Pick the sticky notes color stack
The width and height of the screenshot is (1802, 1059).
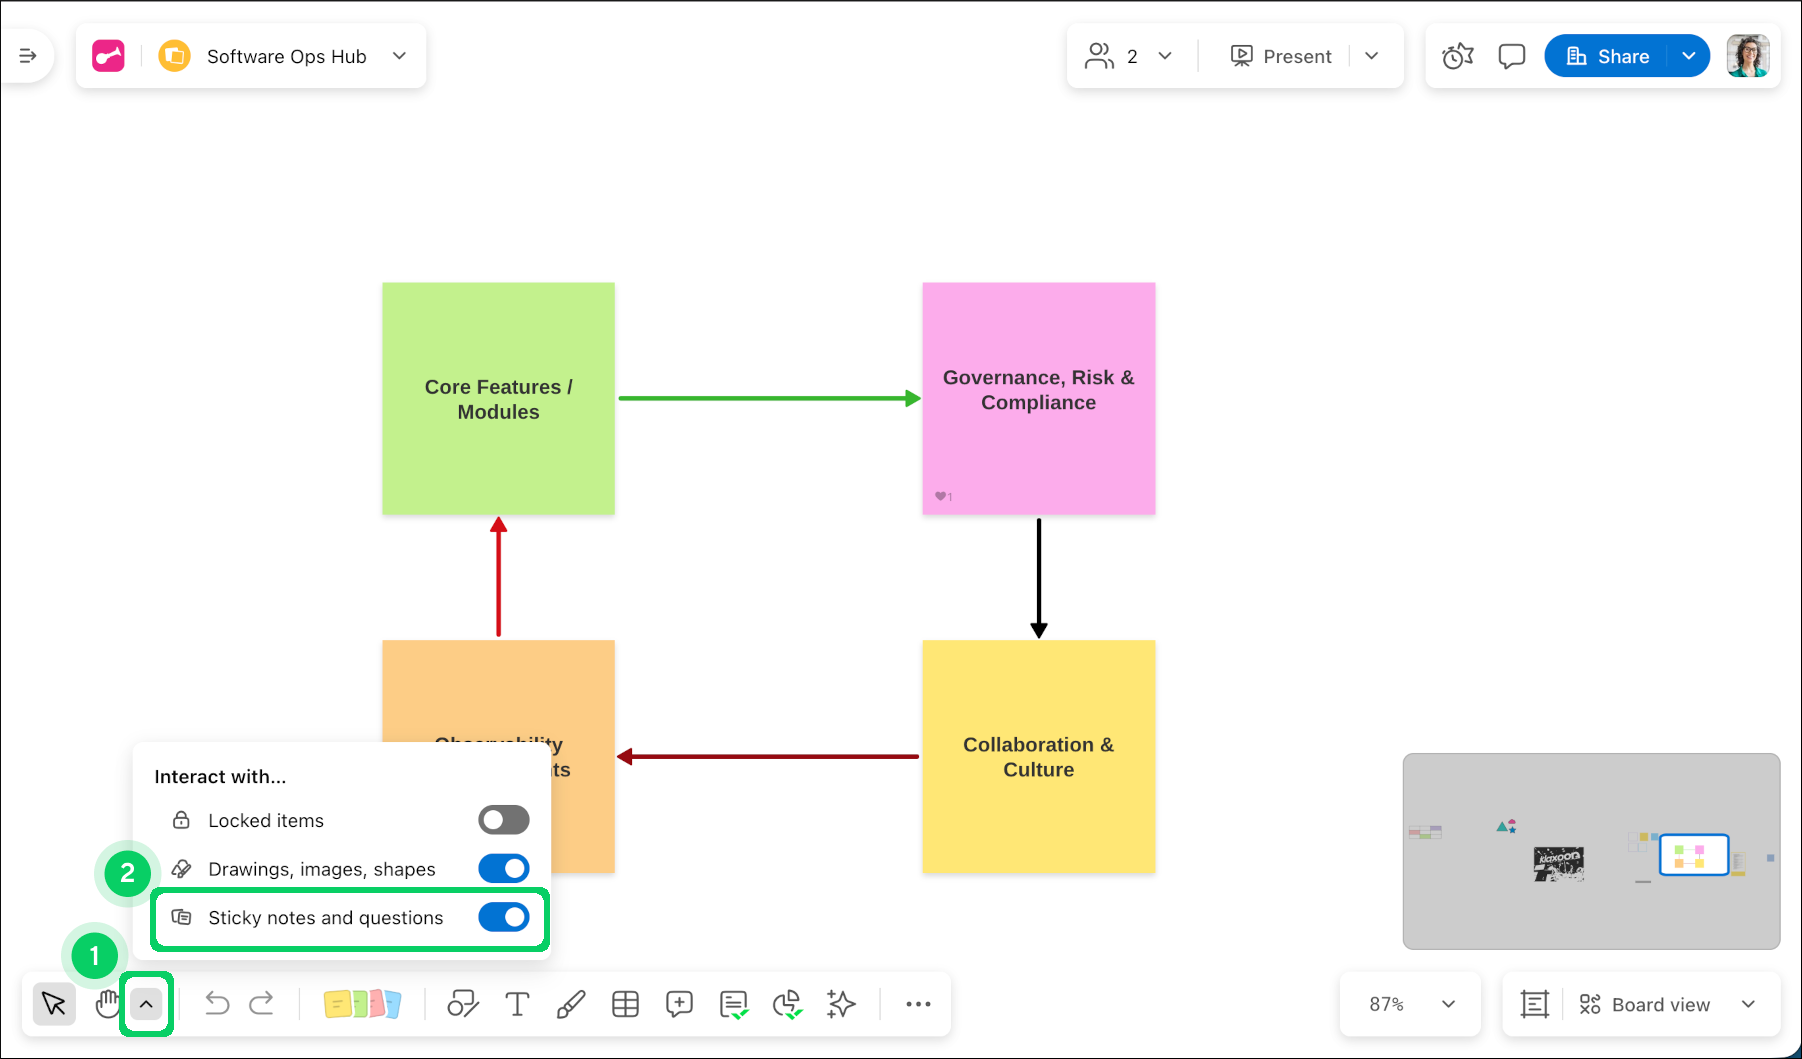click(x=362, y=1004)
